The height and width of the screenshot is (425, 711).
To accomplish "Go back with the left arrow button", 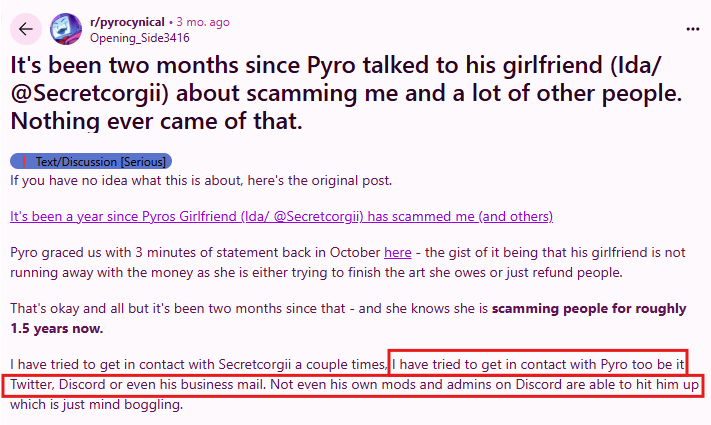I will (26, 29).
